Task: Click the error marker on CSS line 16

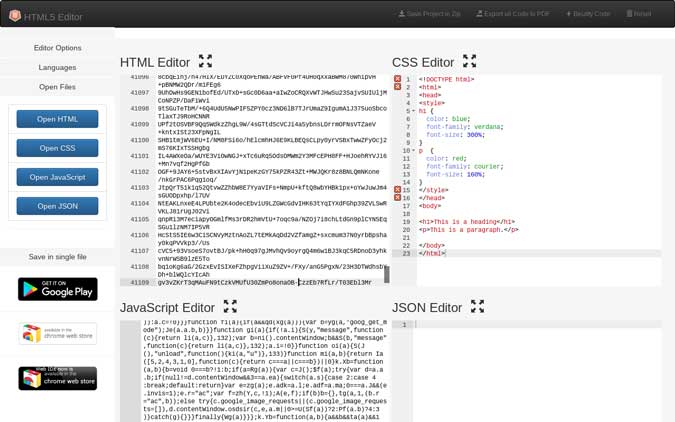Action: pos(397,198)
